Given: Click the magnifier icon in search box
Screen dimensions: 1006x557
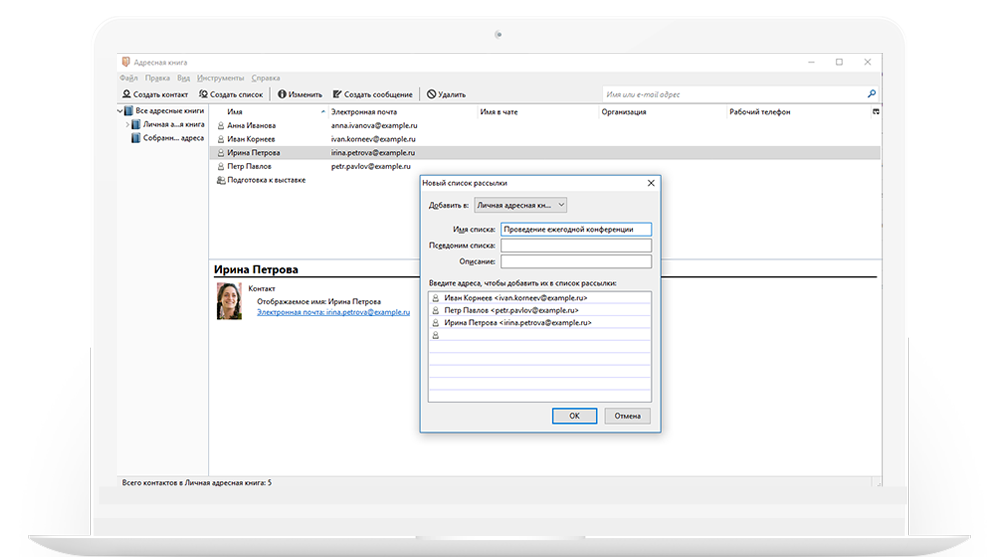Looking at the screenshot, I should (x=871, y=94).
